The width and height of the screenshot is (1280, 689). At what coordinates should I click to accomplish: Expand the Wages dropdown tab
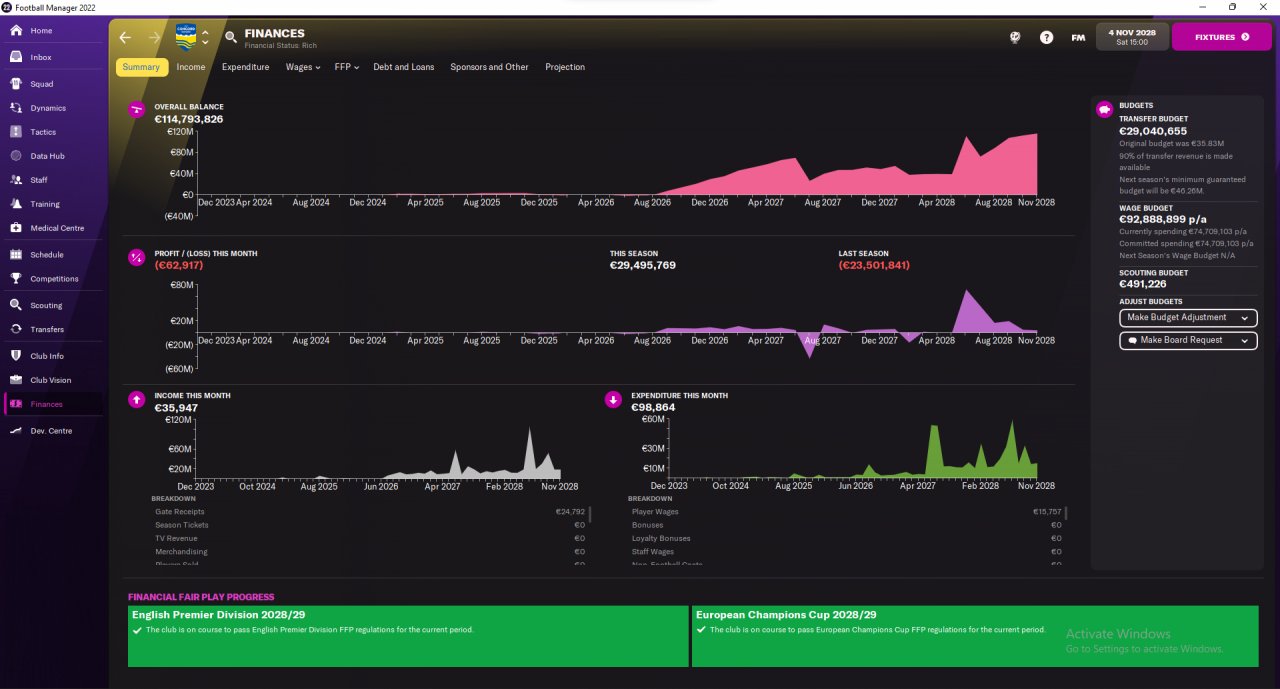tap(303, 67)
